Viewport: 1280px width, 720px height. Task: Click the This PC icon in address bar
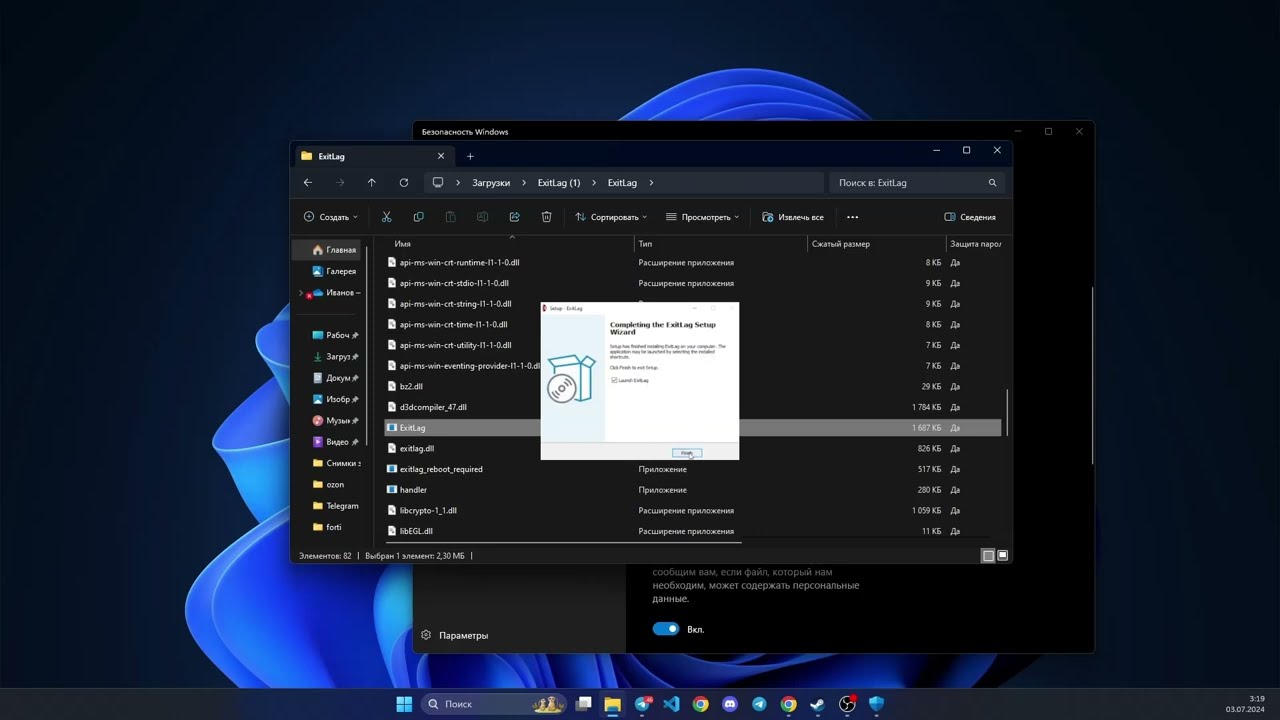coord(438,183)
